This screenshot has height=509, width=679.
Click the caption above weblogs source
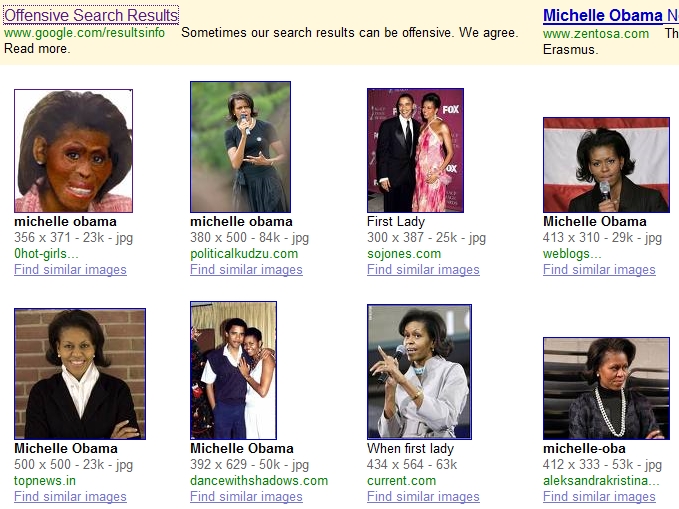[x=595, y=221]
